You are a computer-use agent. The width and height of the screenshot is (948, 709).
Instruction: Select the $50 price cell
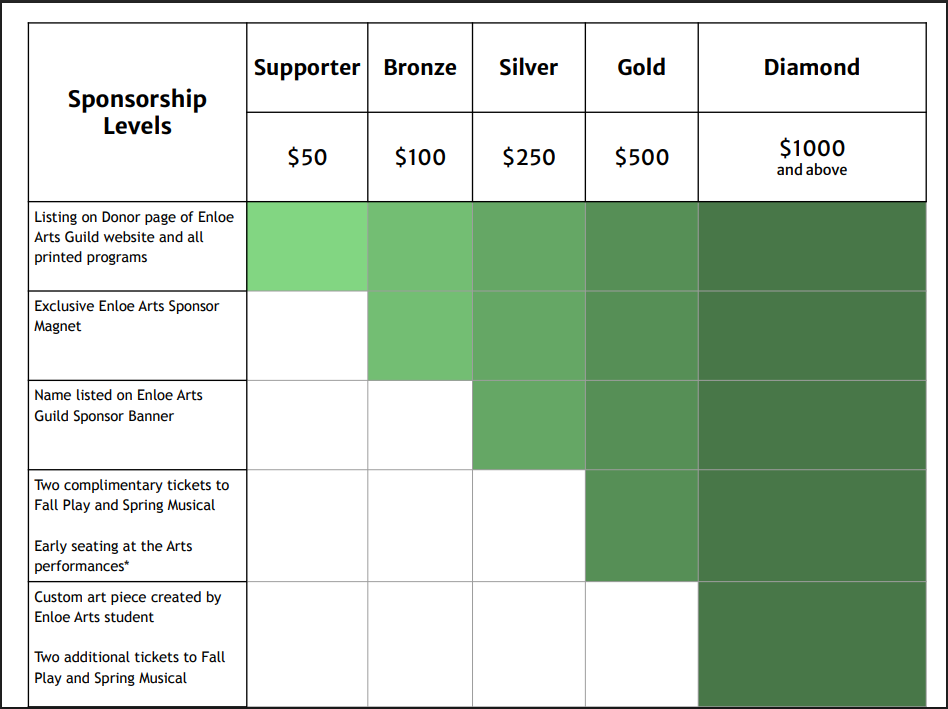click(x=307, y=157)
